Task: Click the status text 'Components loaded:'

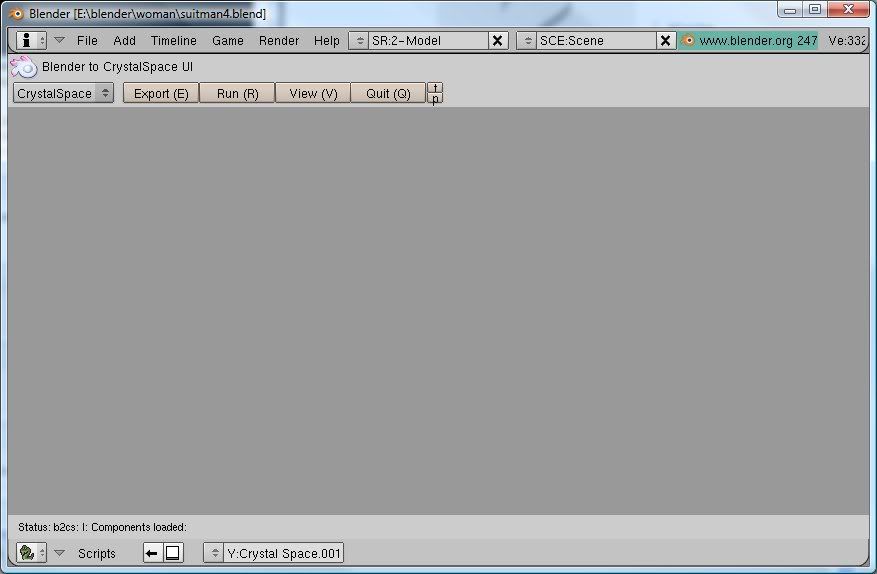Action: (138, 527)
